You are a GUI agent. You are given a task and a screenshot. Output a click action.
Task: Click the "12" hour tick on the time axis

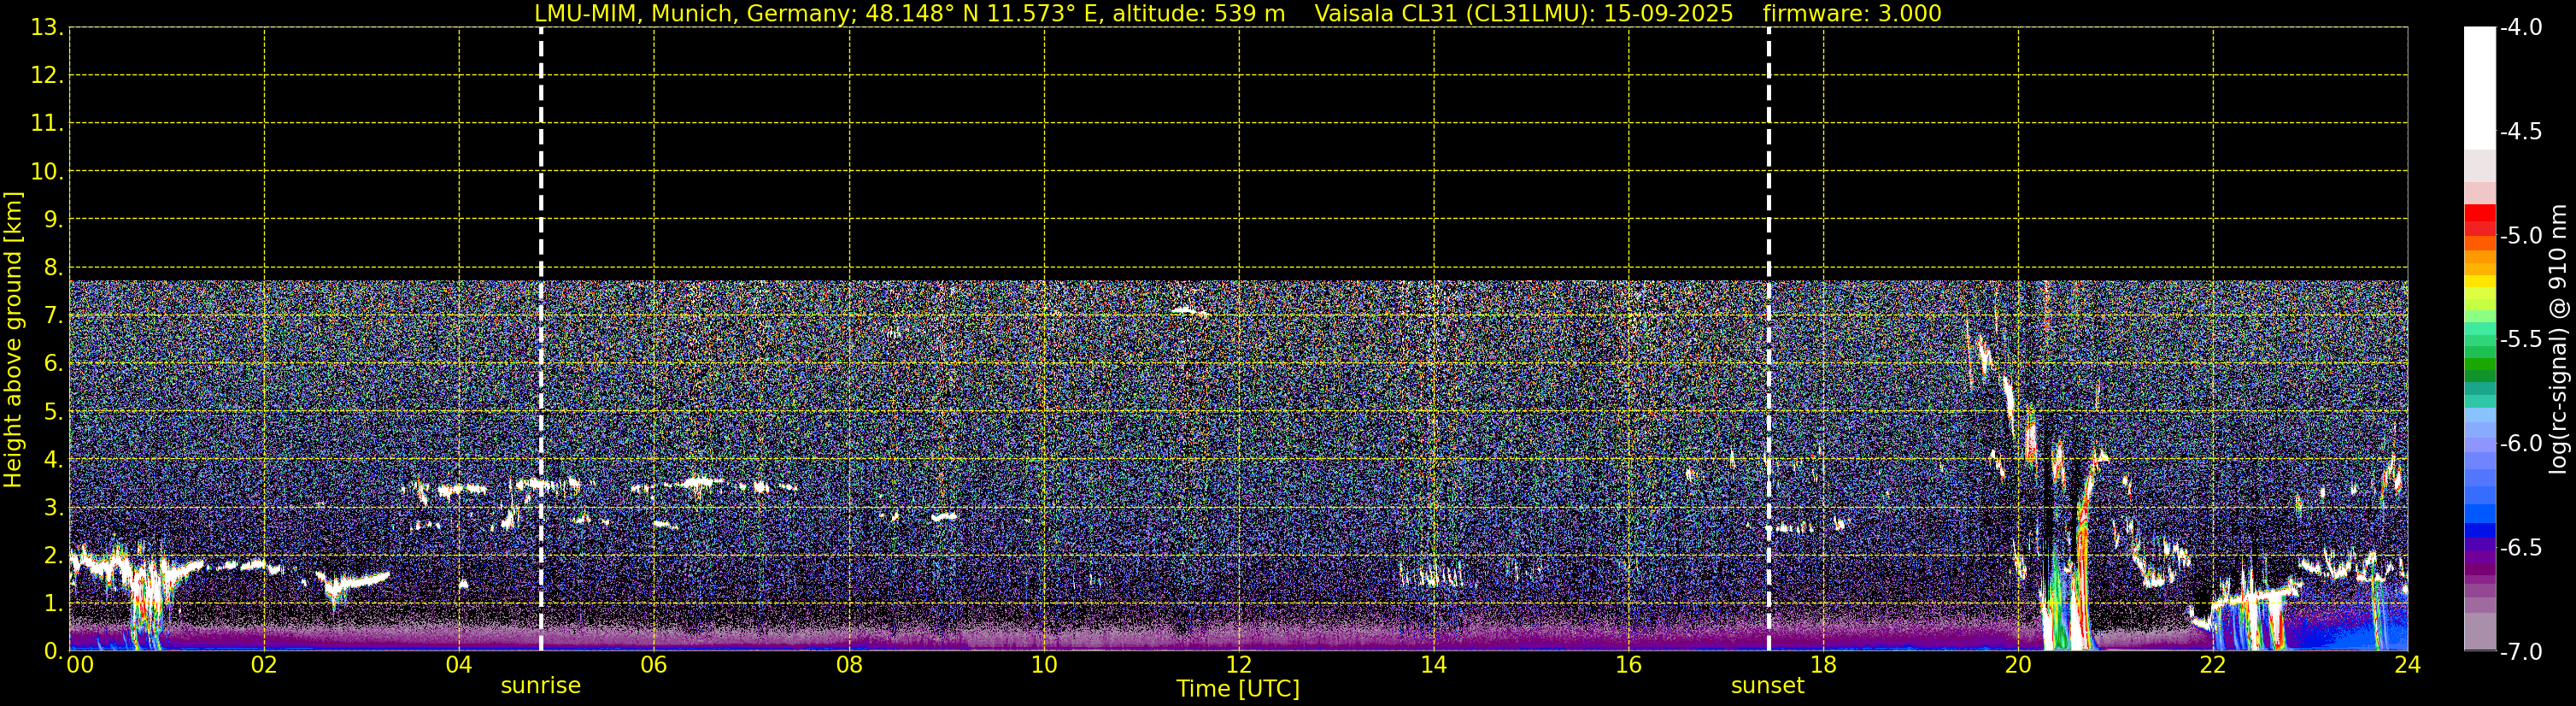1238,666
